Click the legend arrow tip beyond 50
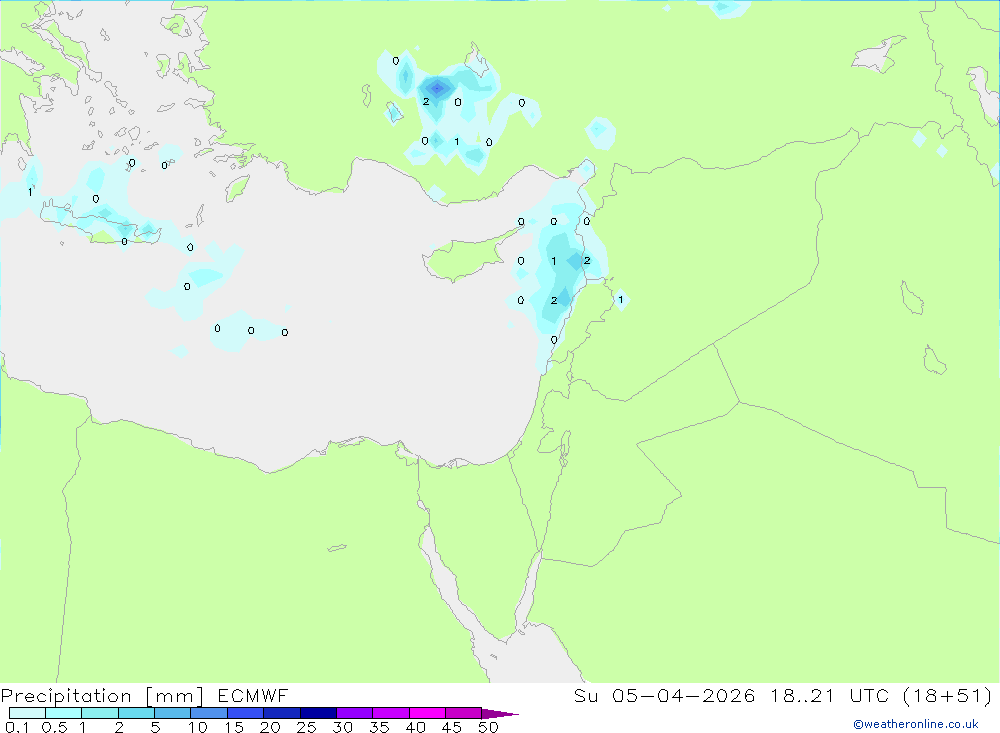 tap(500, 714)
